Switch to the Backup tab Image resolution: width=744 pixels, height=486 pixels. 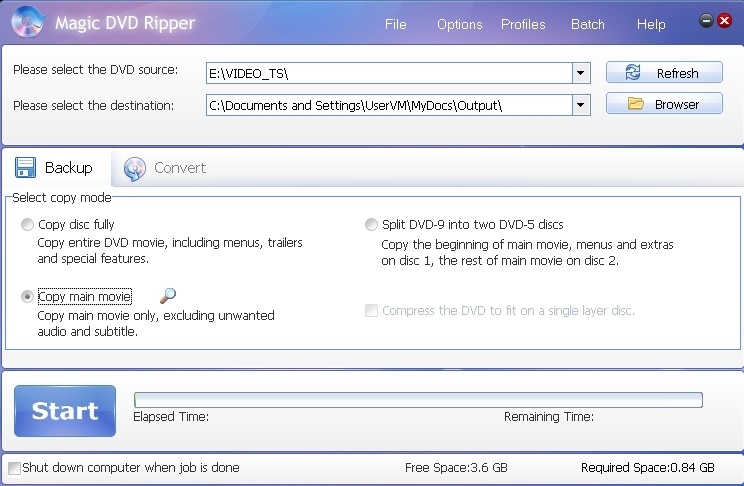(x=56, y=168)
